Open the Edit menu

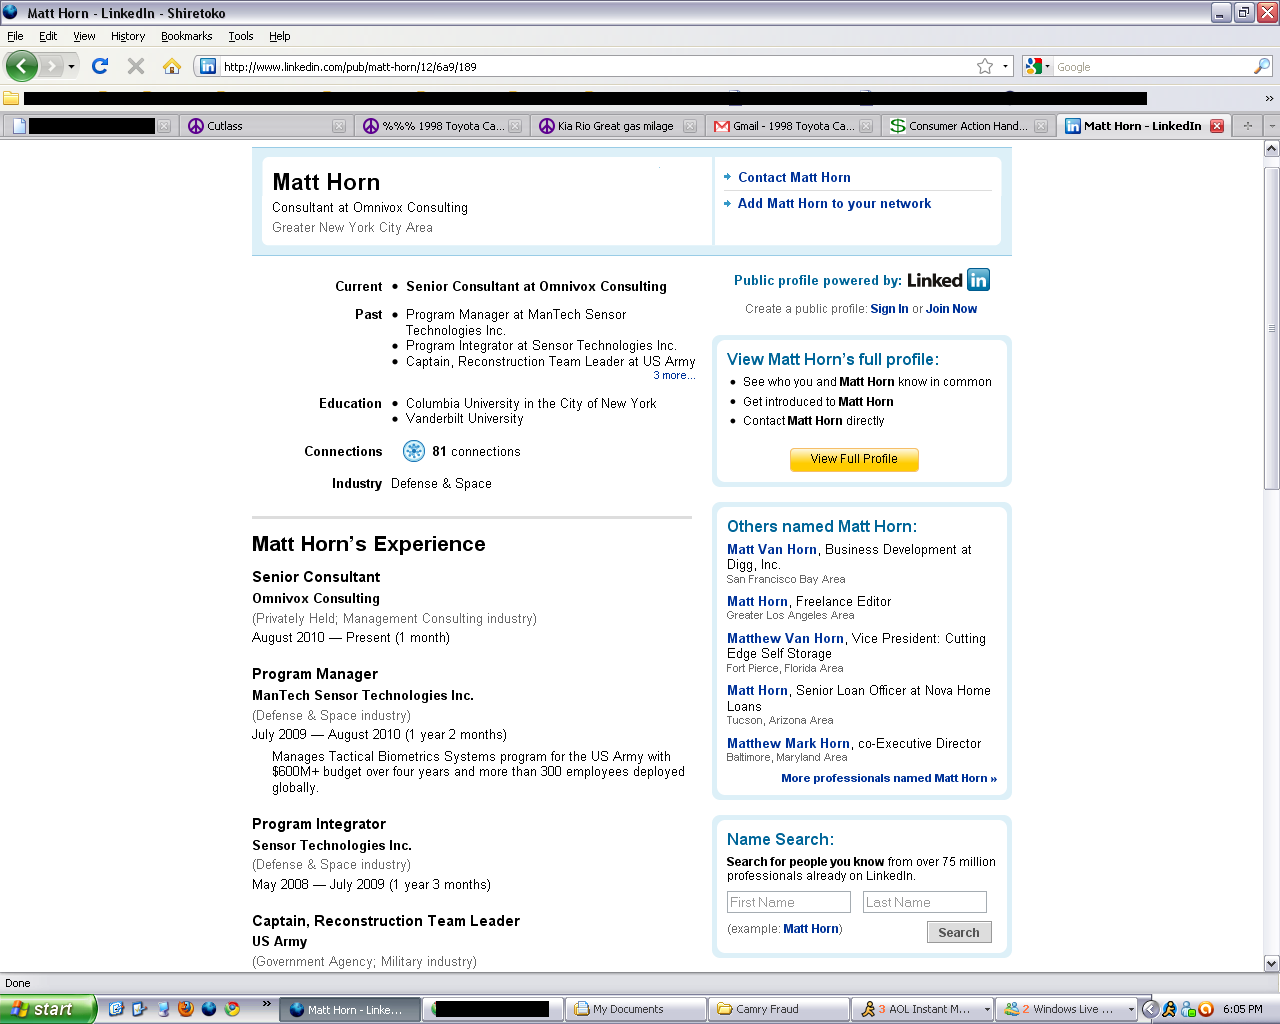[x=48, y=36]
